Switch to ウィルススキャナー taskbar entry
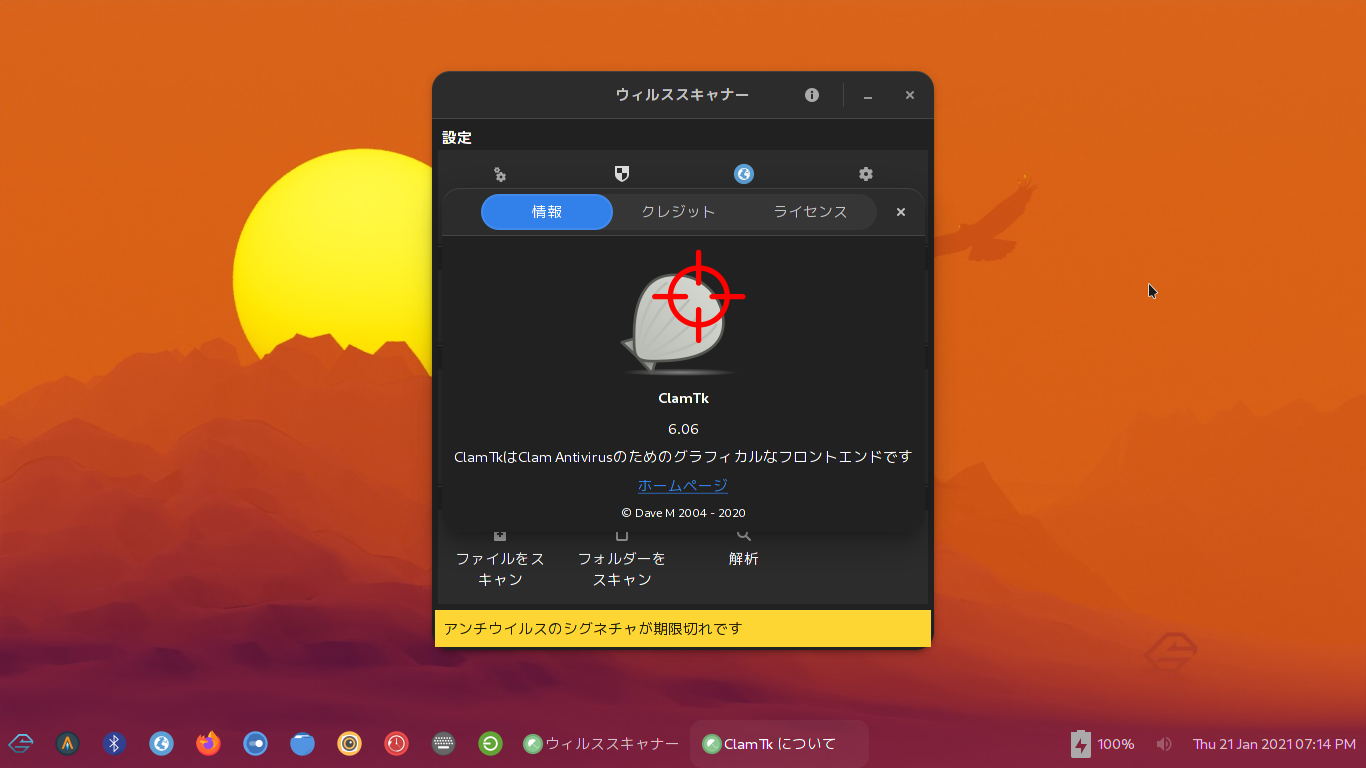 [x=601, y=744]
